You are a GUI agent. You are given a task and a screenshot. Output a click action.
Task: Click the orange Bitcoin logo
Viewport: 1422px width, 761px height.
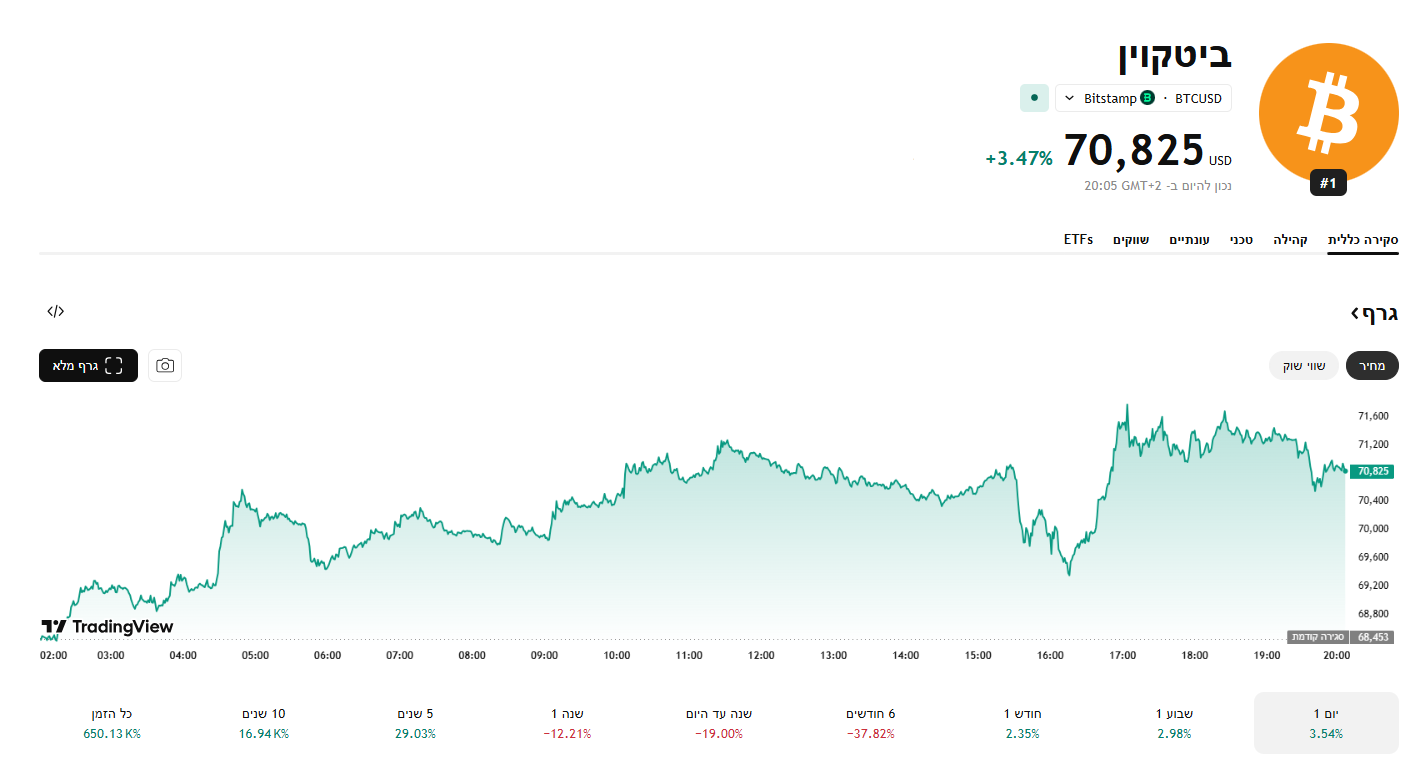coord(1327,112)
